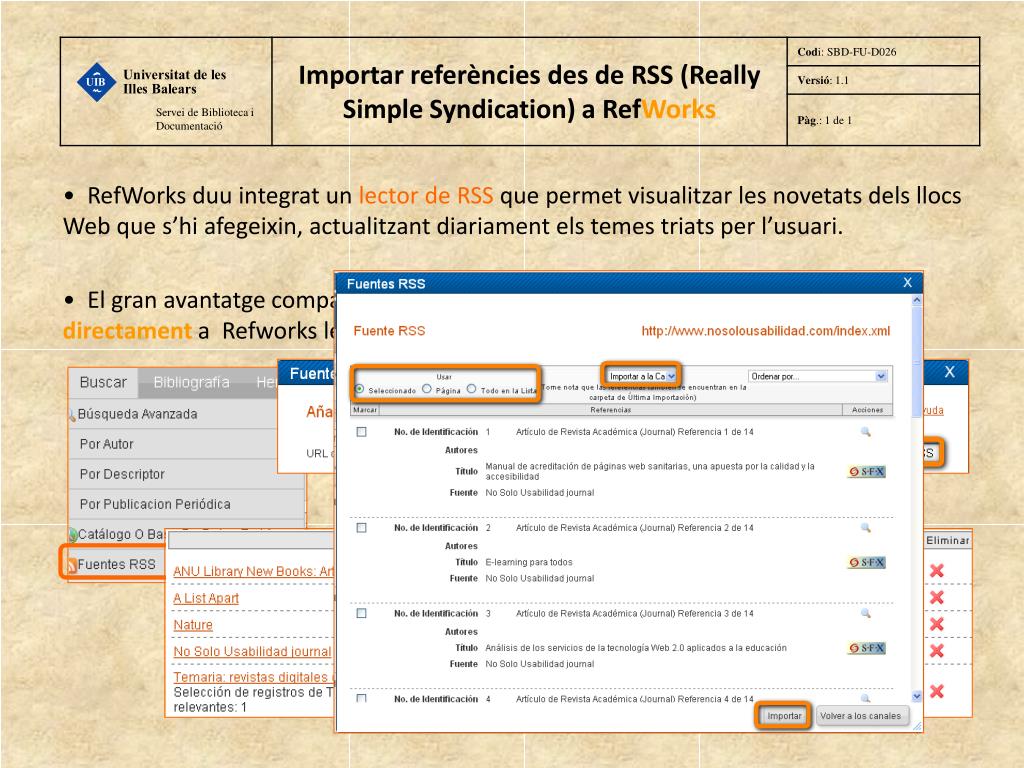The width and height of the screenshot is (1024, 768).
Task: Close the Fuentes RSS dialog with X
Action: coord(907,283)
